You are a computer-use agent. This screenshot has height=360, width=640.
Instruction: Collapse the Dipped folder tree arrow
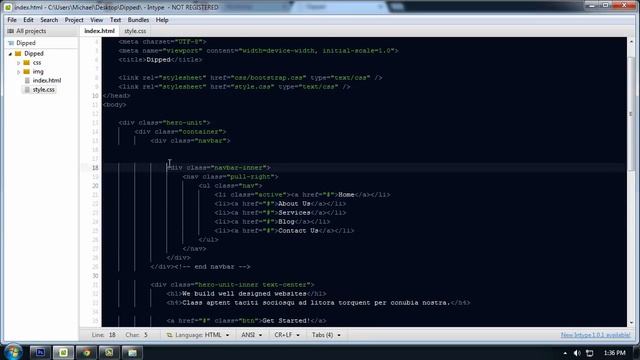click(10, 53)
